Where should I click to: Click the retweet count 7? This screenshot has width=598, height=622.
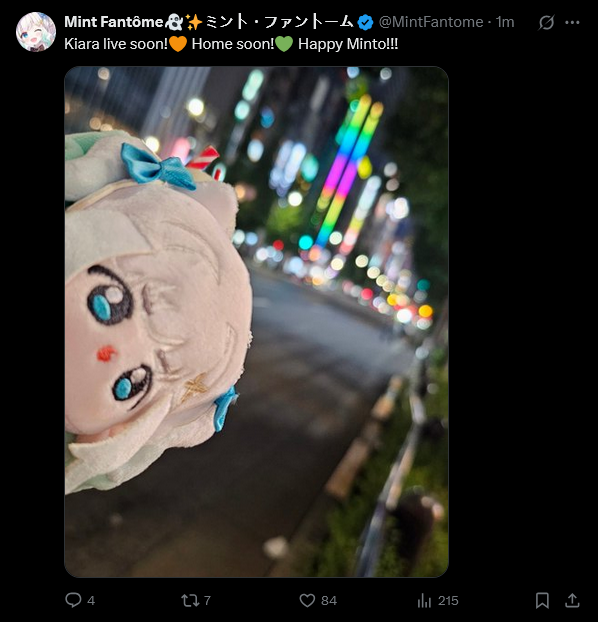[207, 601]
